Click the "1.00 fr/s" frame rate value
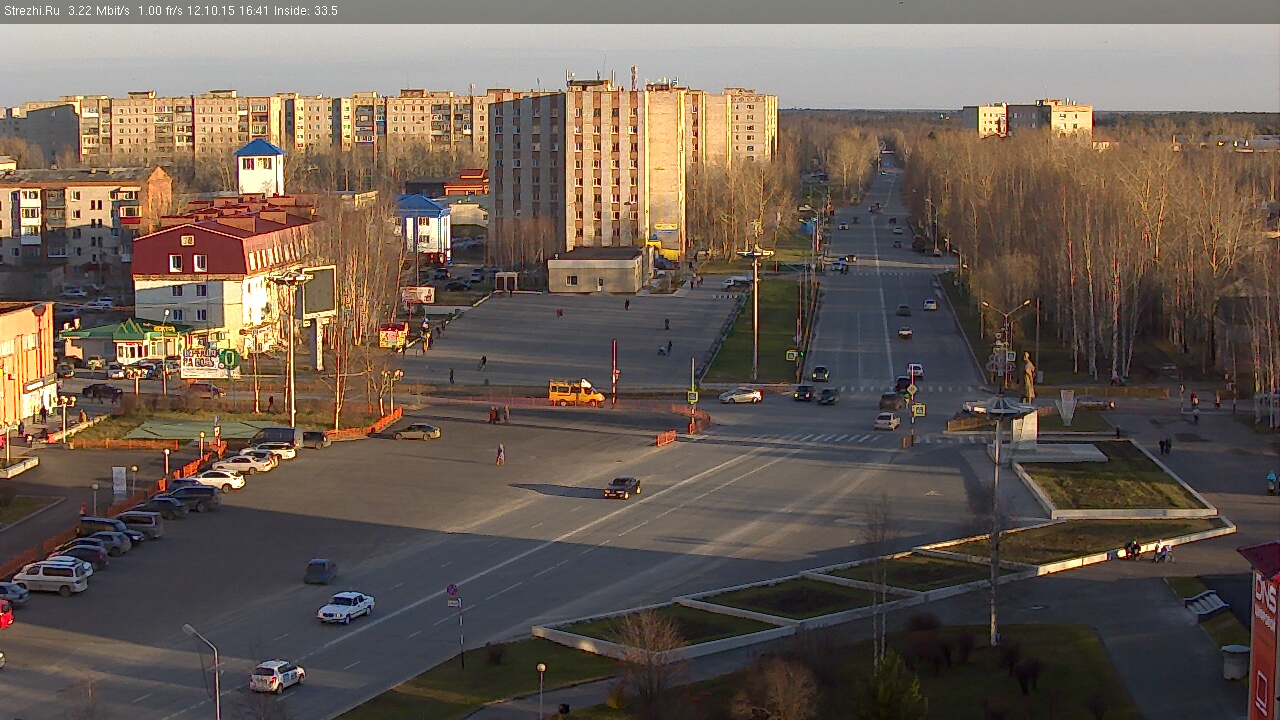The image size is (1280, 720). pos(161,11)
